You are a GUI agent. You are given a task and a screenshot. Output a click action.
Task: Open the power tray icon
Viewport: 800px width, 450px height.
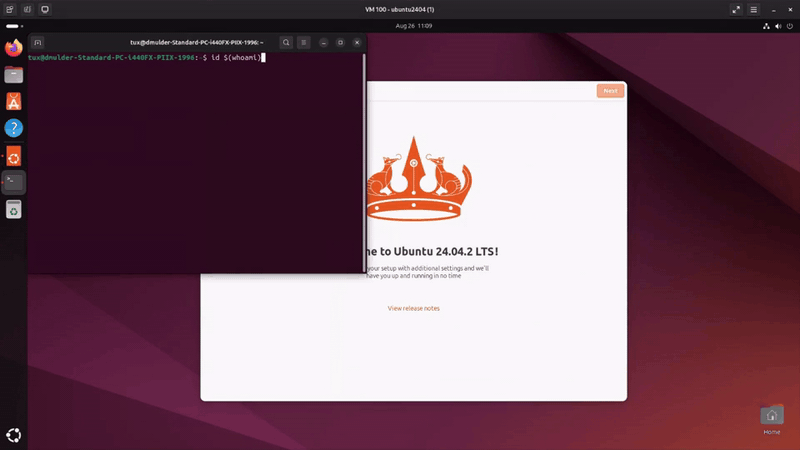[x=790, y=26]
